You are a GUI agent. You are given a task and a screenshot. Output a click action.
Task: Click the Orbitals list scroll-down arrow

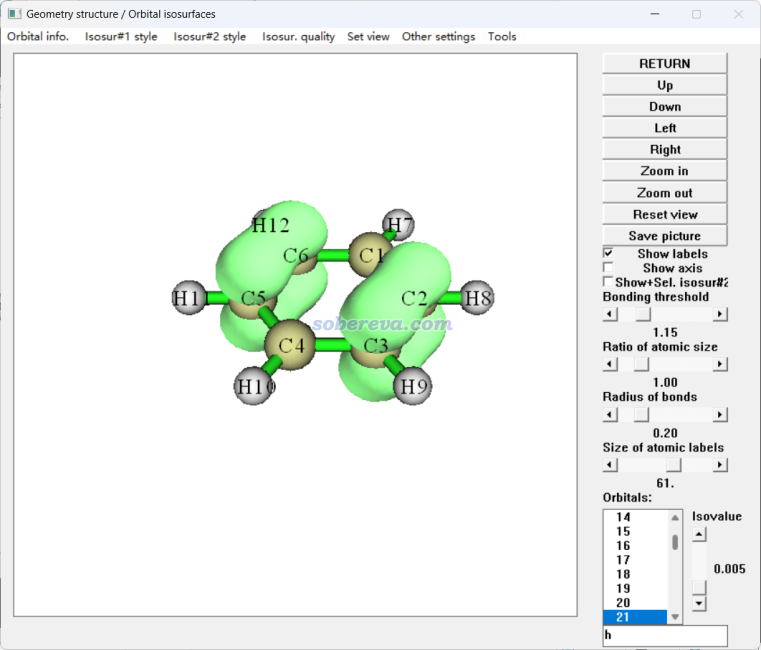coord(675,617)
